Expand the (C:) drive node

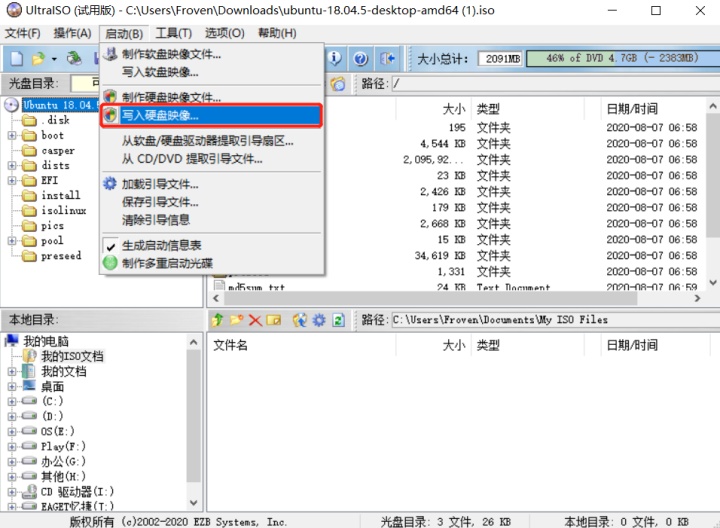click(x=12, y=401)
